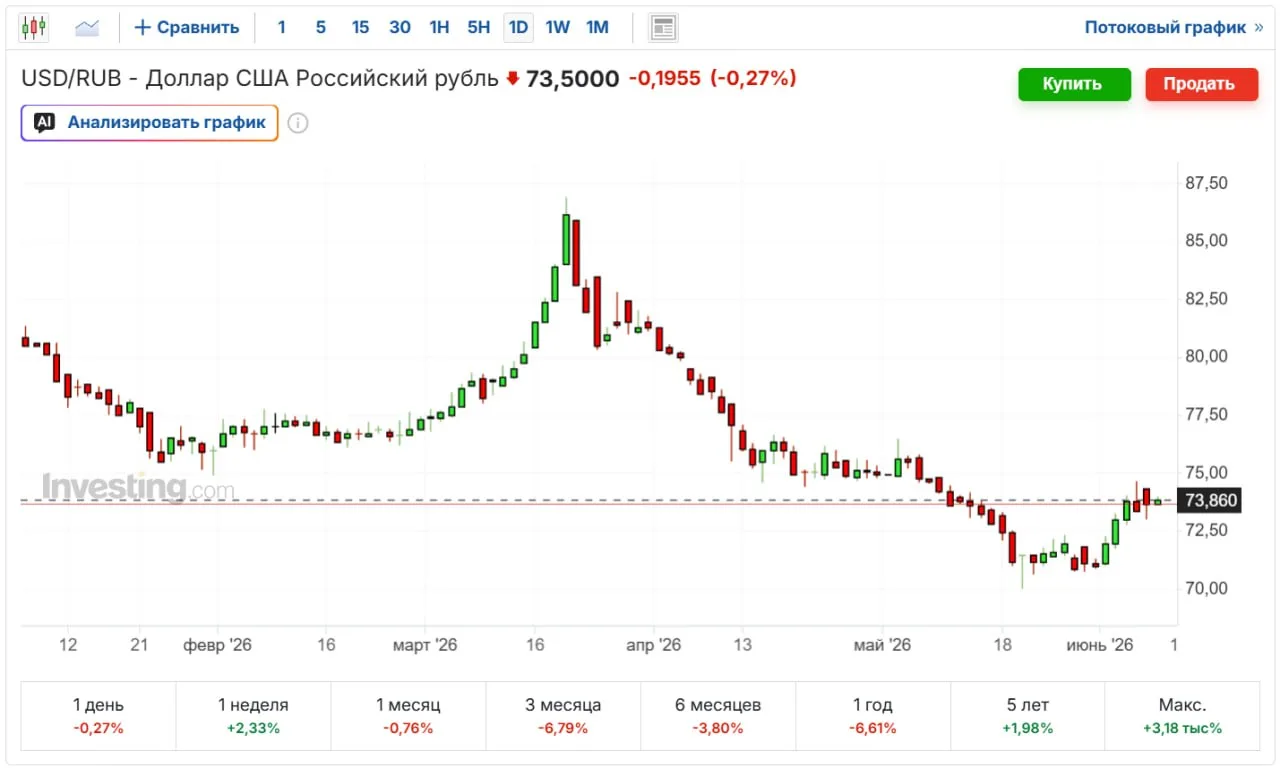The width and height of the screenshot is (1280, 768).
Task: Click the plus icon next to Сравнить
Action: pyautogui.click(x=142, y=27)
